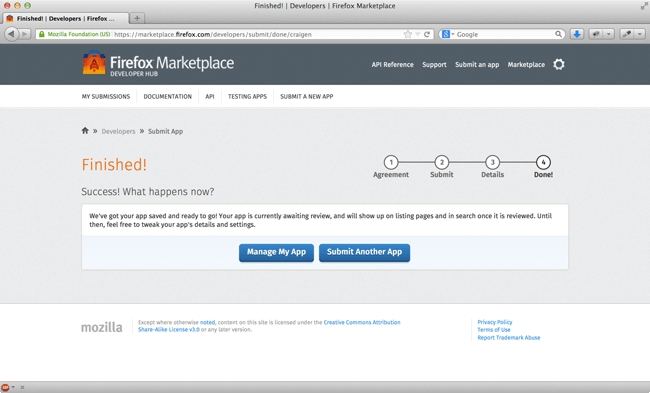Viewport: 650px width, 393px height.
Task: Click the browser forward arrow button
Action: (24, 34)
